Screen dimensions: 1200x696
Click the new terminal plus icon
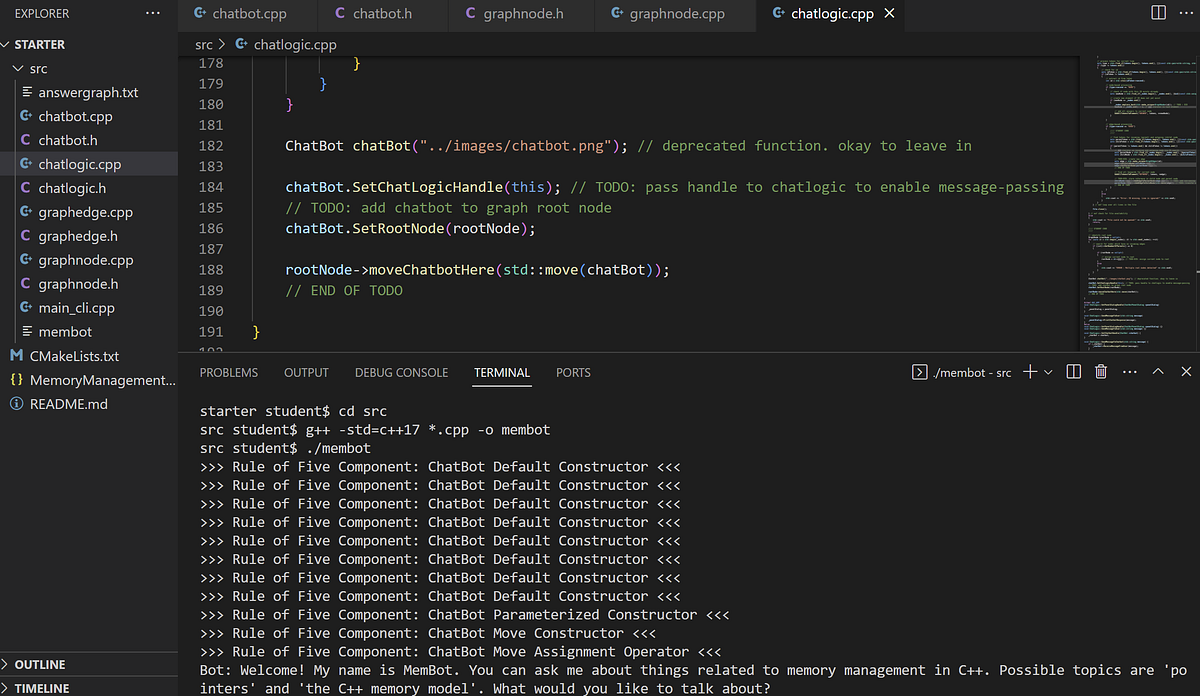click(x=1029, y=372)
